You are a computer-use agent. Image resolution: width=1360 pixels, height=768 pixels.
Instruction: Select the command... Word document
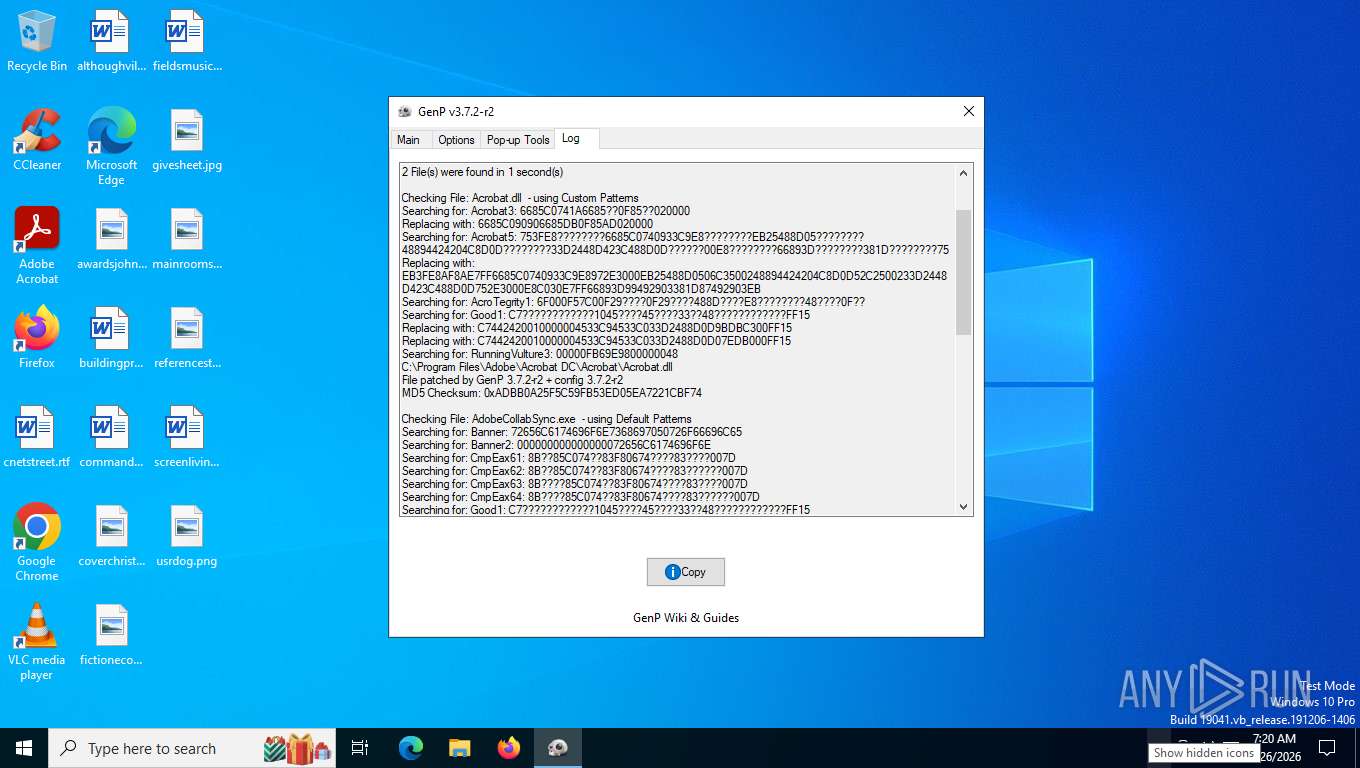(x=111, y=437)
